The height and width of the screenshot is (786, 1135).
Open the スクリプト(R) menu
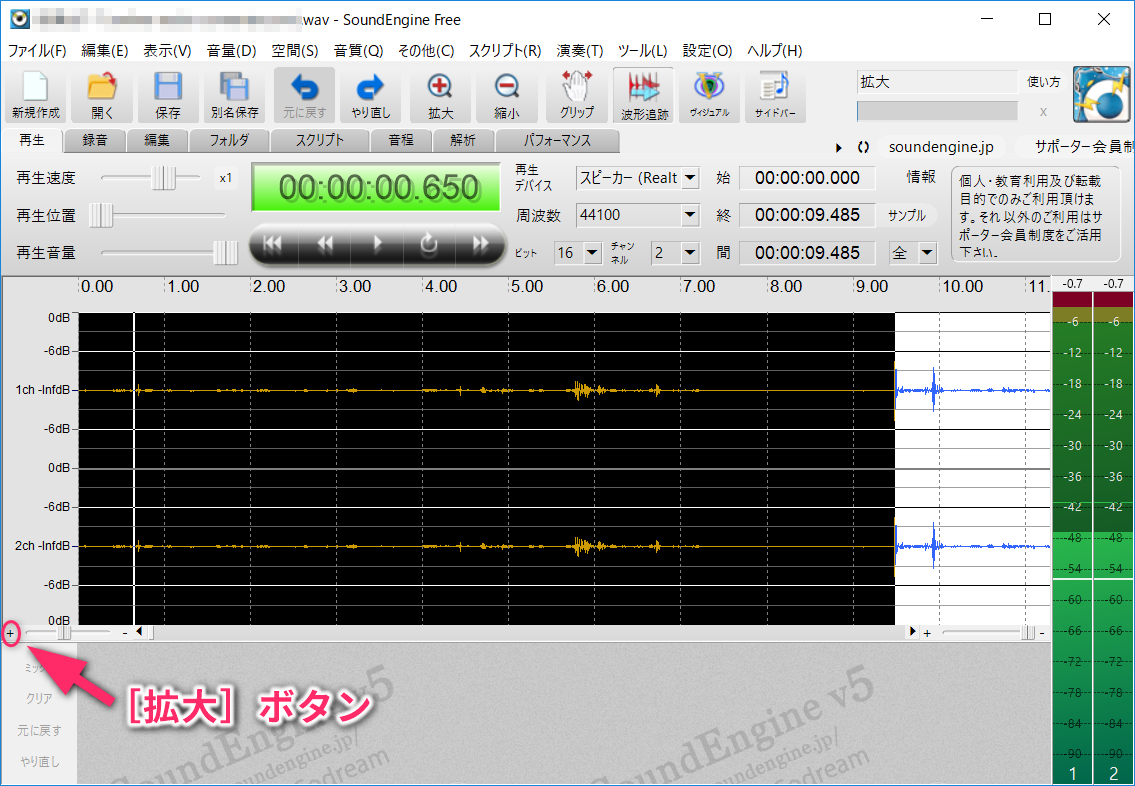(x=505, y=51)
